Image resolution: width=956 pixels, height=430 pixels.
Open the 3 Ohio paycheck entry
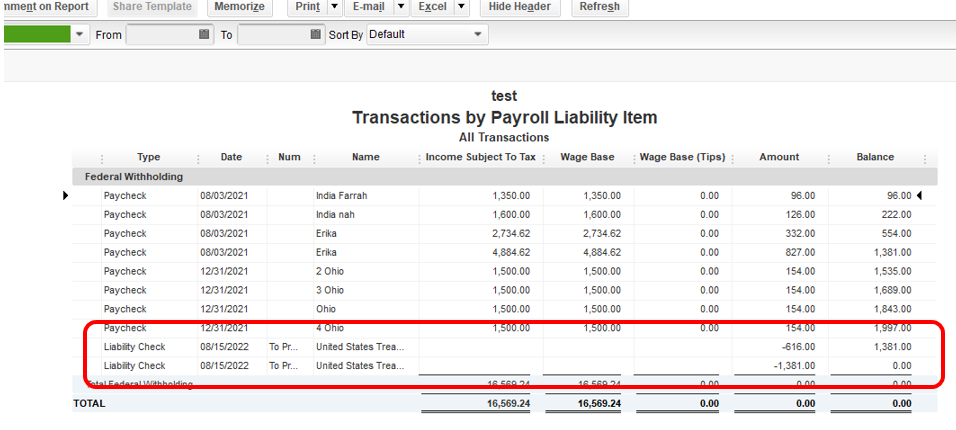coord(504,290)
